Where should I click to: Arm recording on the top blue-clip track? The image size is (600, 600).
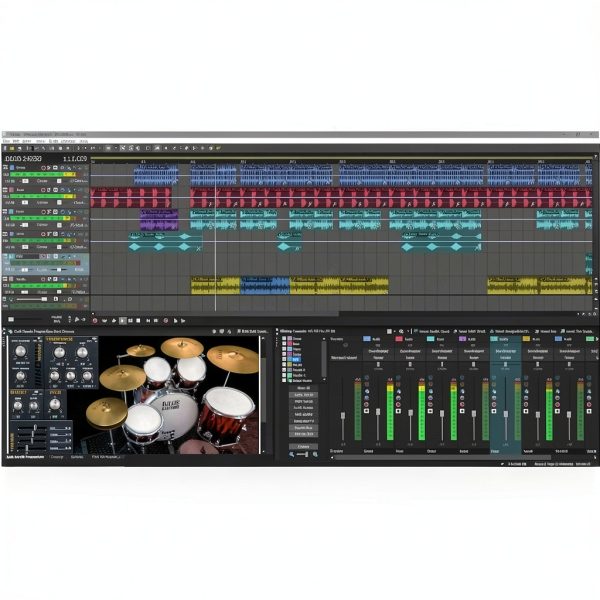point(43,168)
